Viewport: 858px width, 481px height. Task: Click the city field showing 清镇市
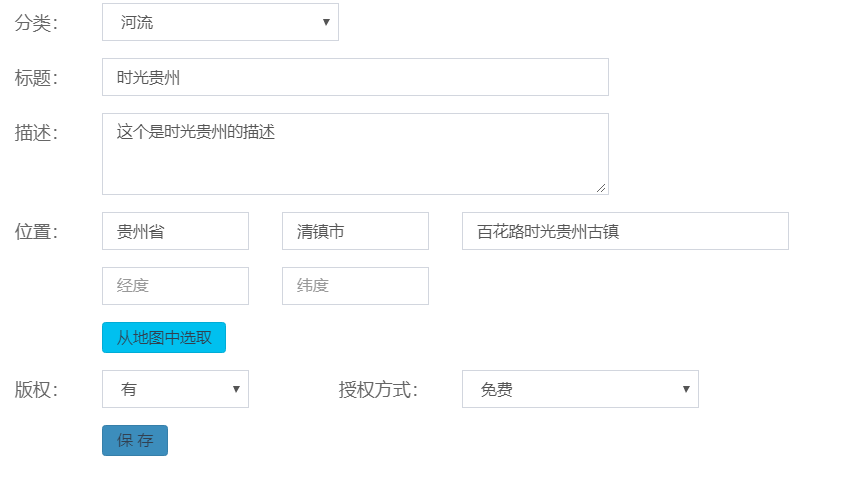(355, 231)
